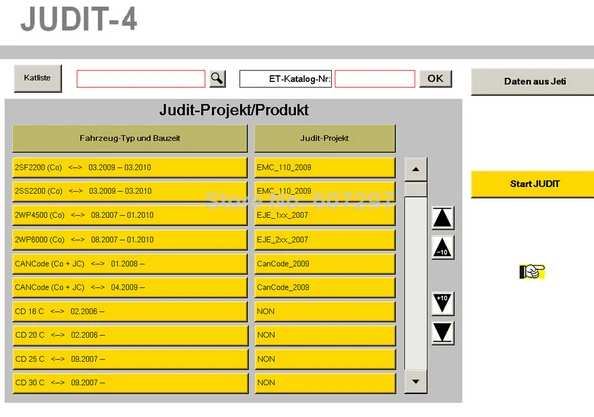Screen dimensions: 594x417
Task: Select project EJE_2xx_2007
Action: pos(325,239)
